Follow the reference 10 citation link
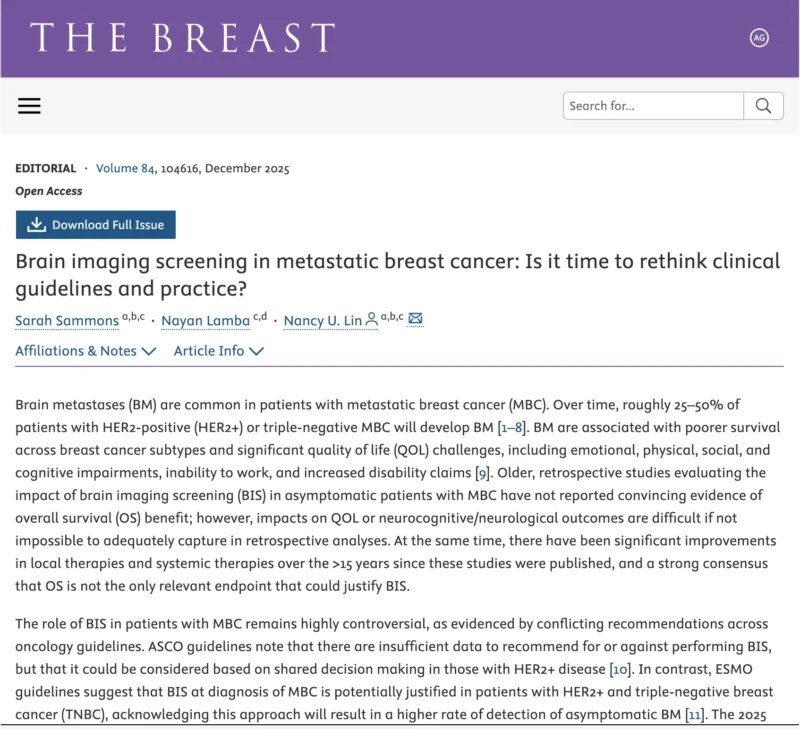The image size is (800, 729). pos(620,669)
